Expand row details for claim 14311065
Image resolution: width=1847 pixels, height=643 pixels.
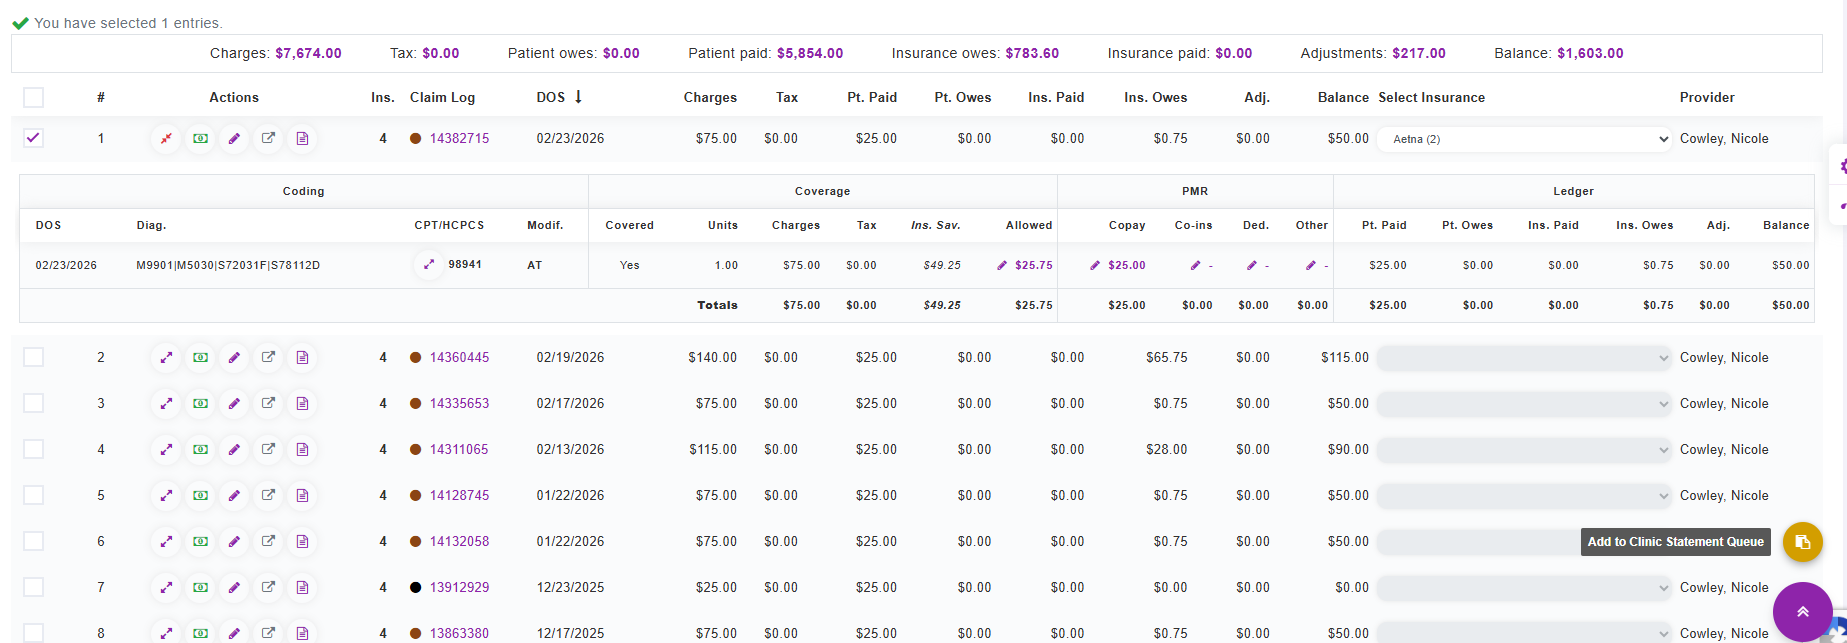point(166,449)
